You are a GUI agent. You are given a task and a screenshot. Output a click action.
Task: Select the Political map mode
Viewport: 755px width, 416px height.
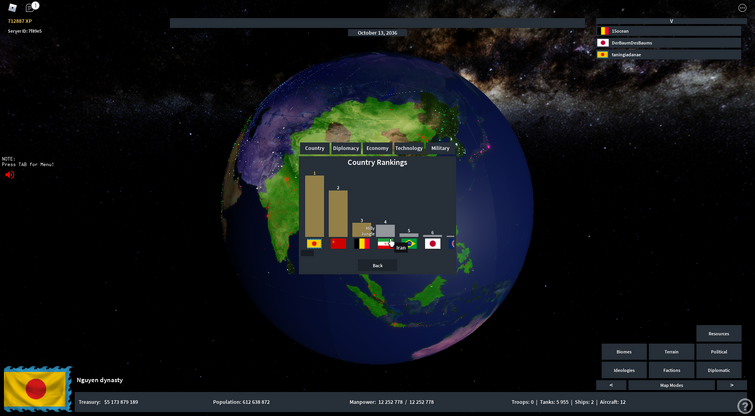pyautogui.click(x=718, y=352)
